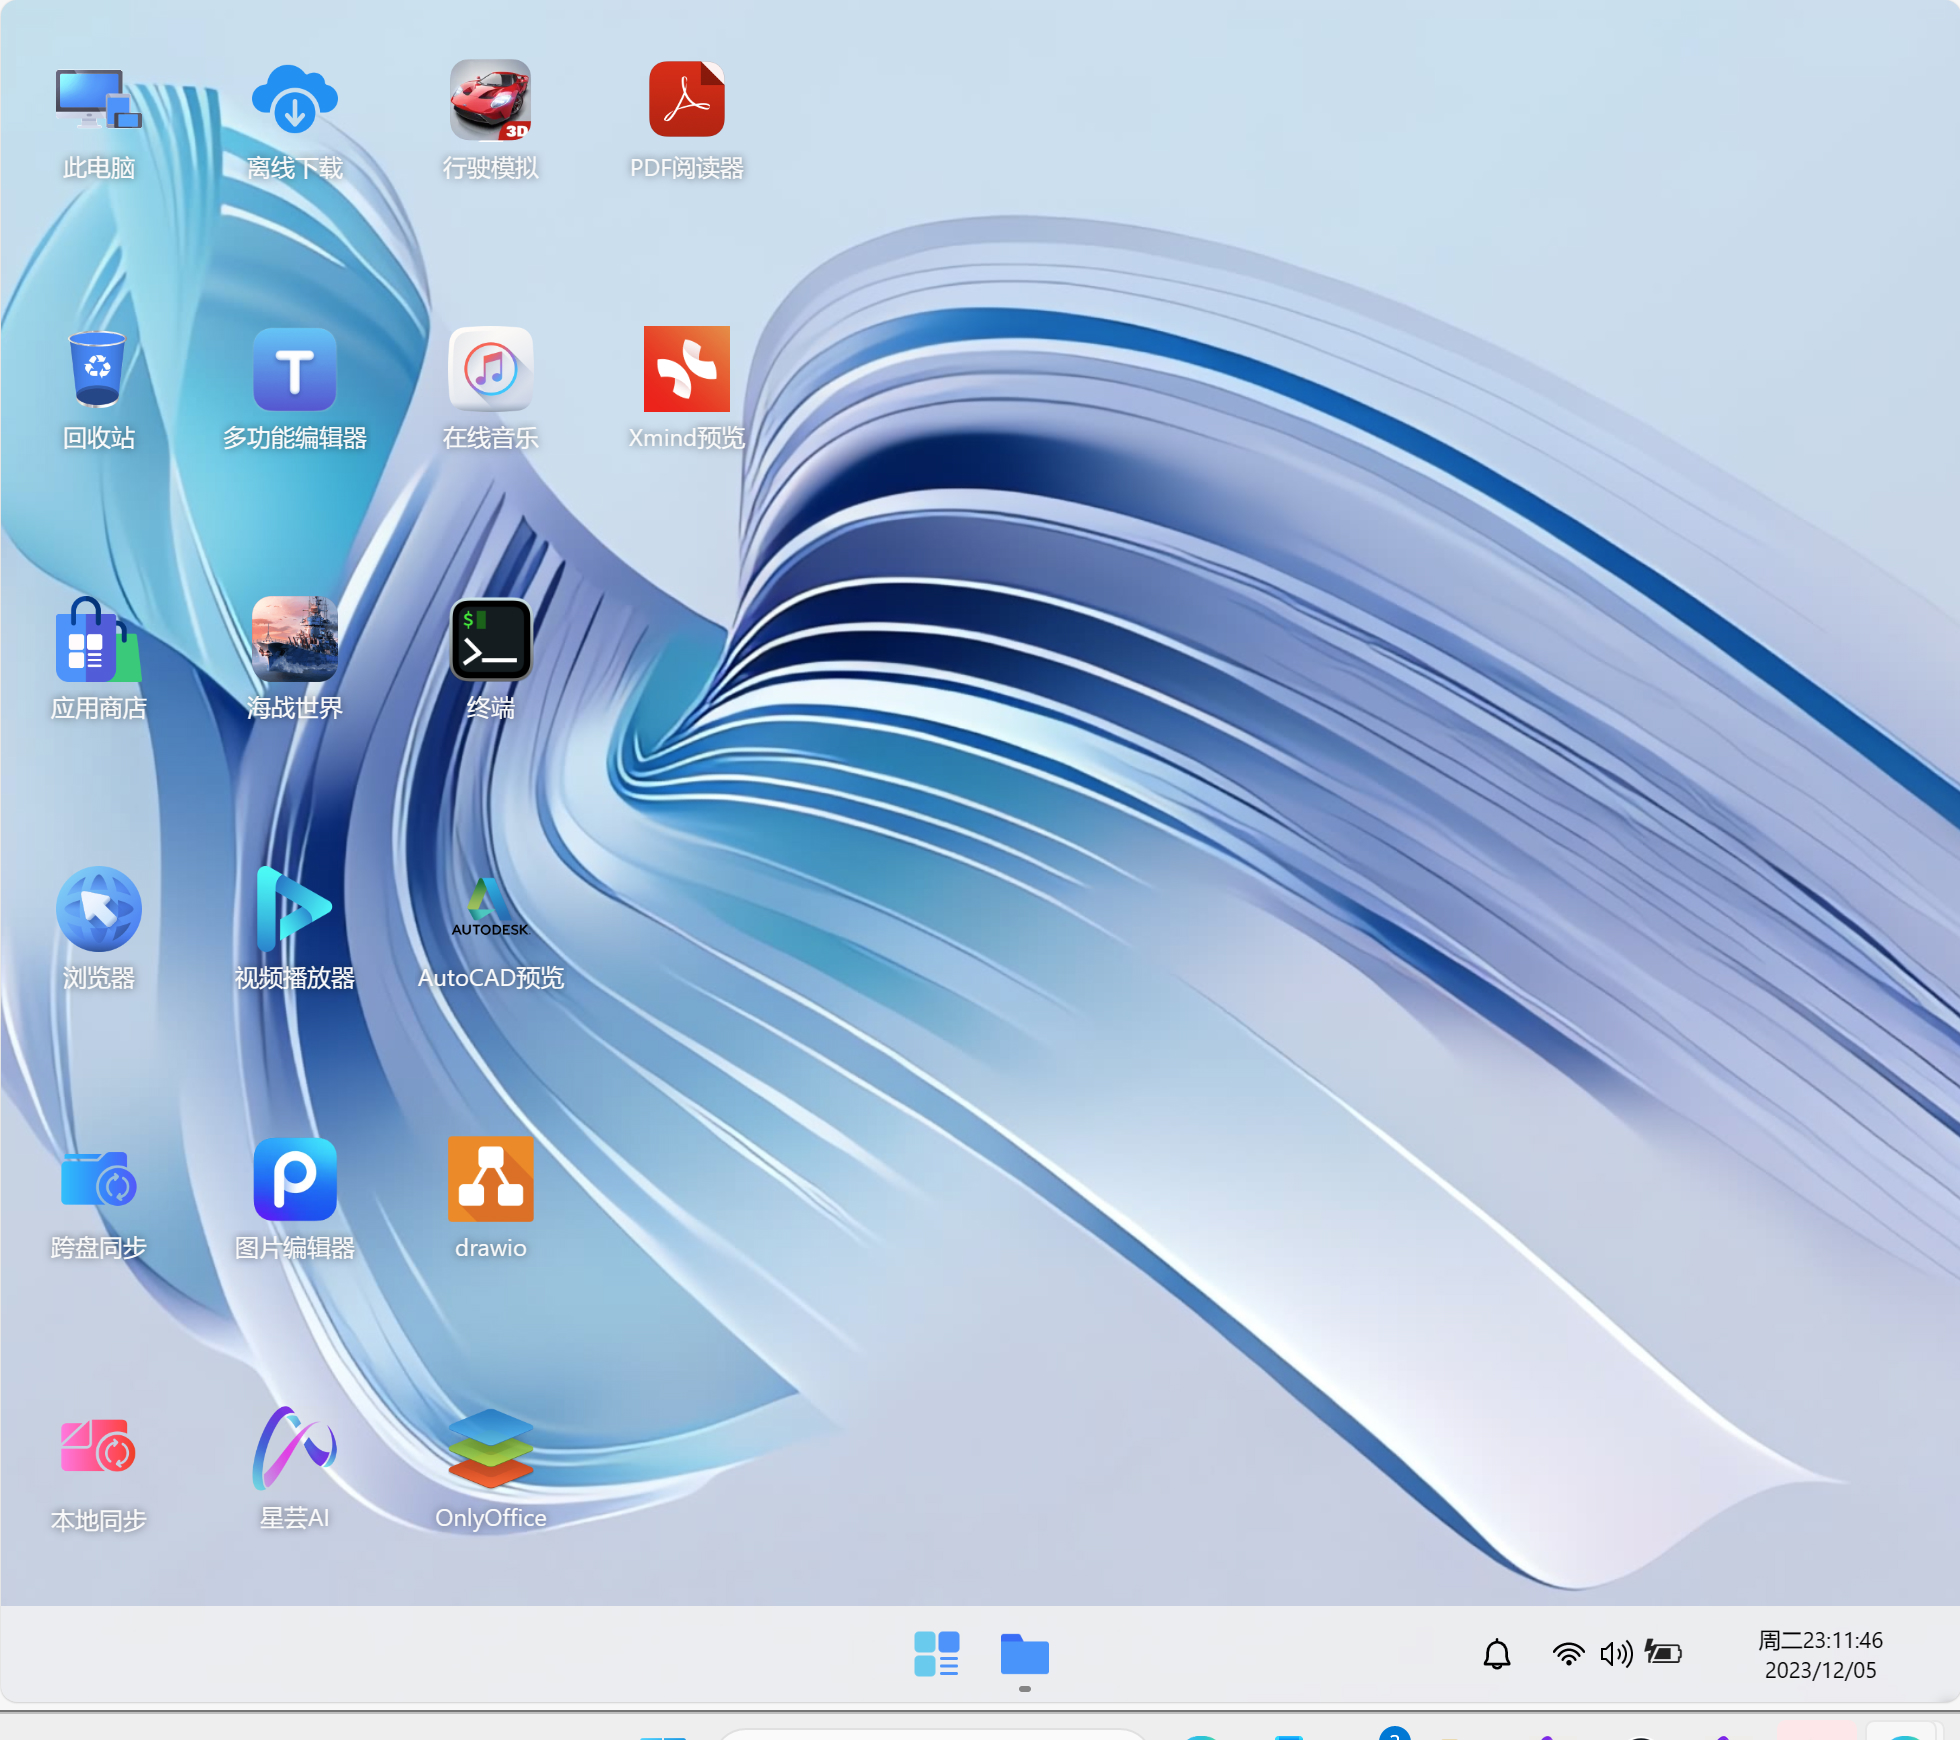Open Wi-Fi network settings in tray
Viewport: 1960px width, 1740px height.
pyautogui.click(x=1568, y=1654)
